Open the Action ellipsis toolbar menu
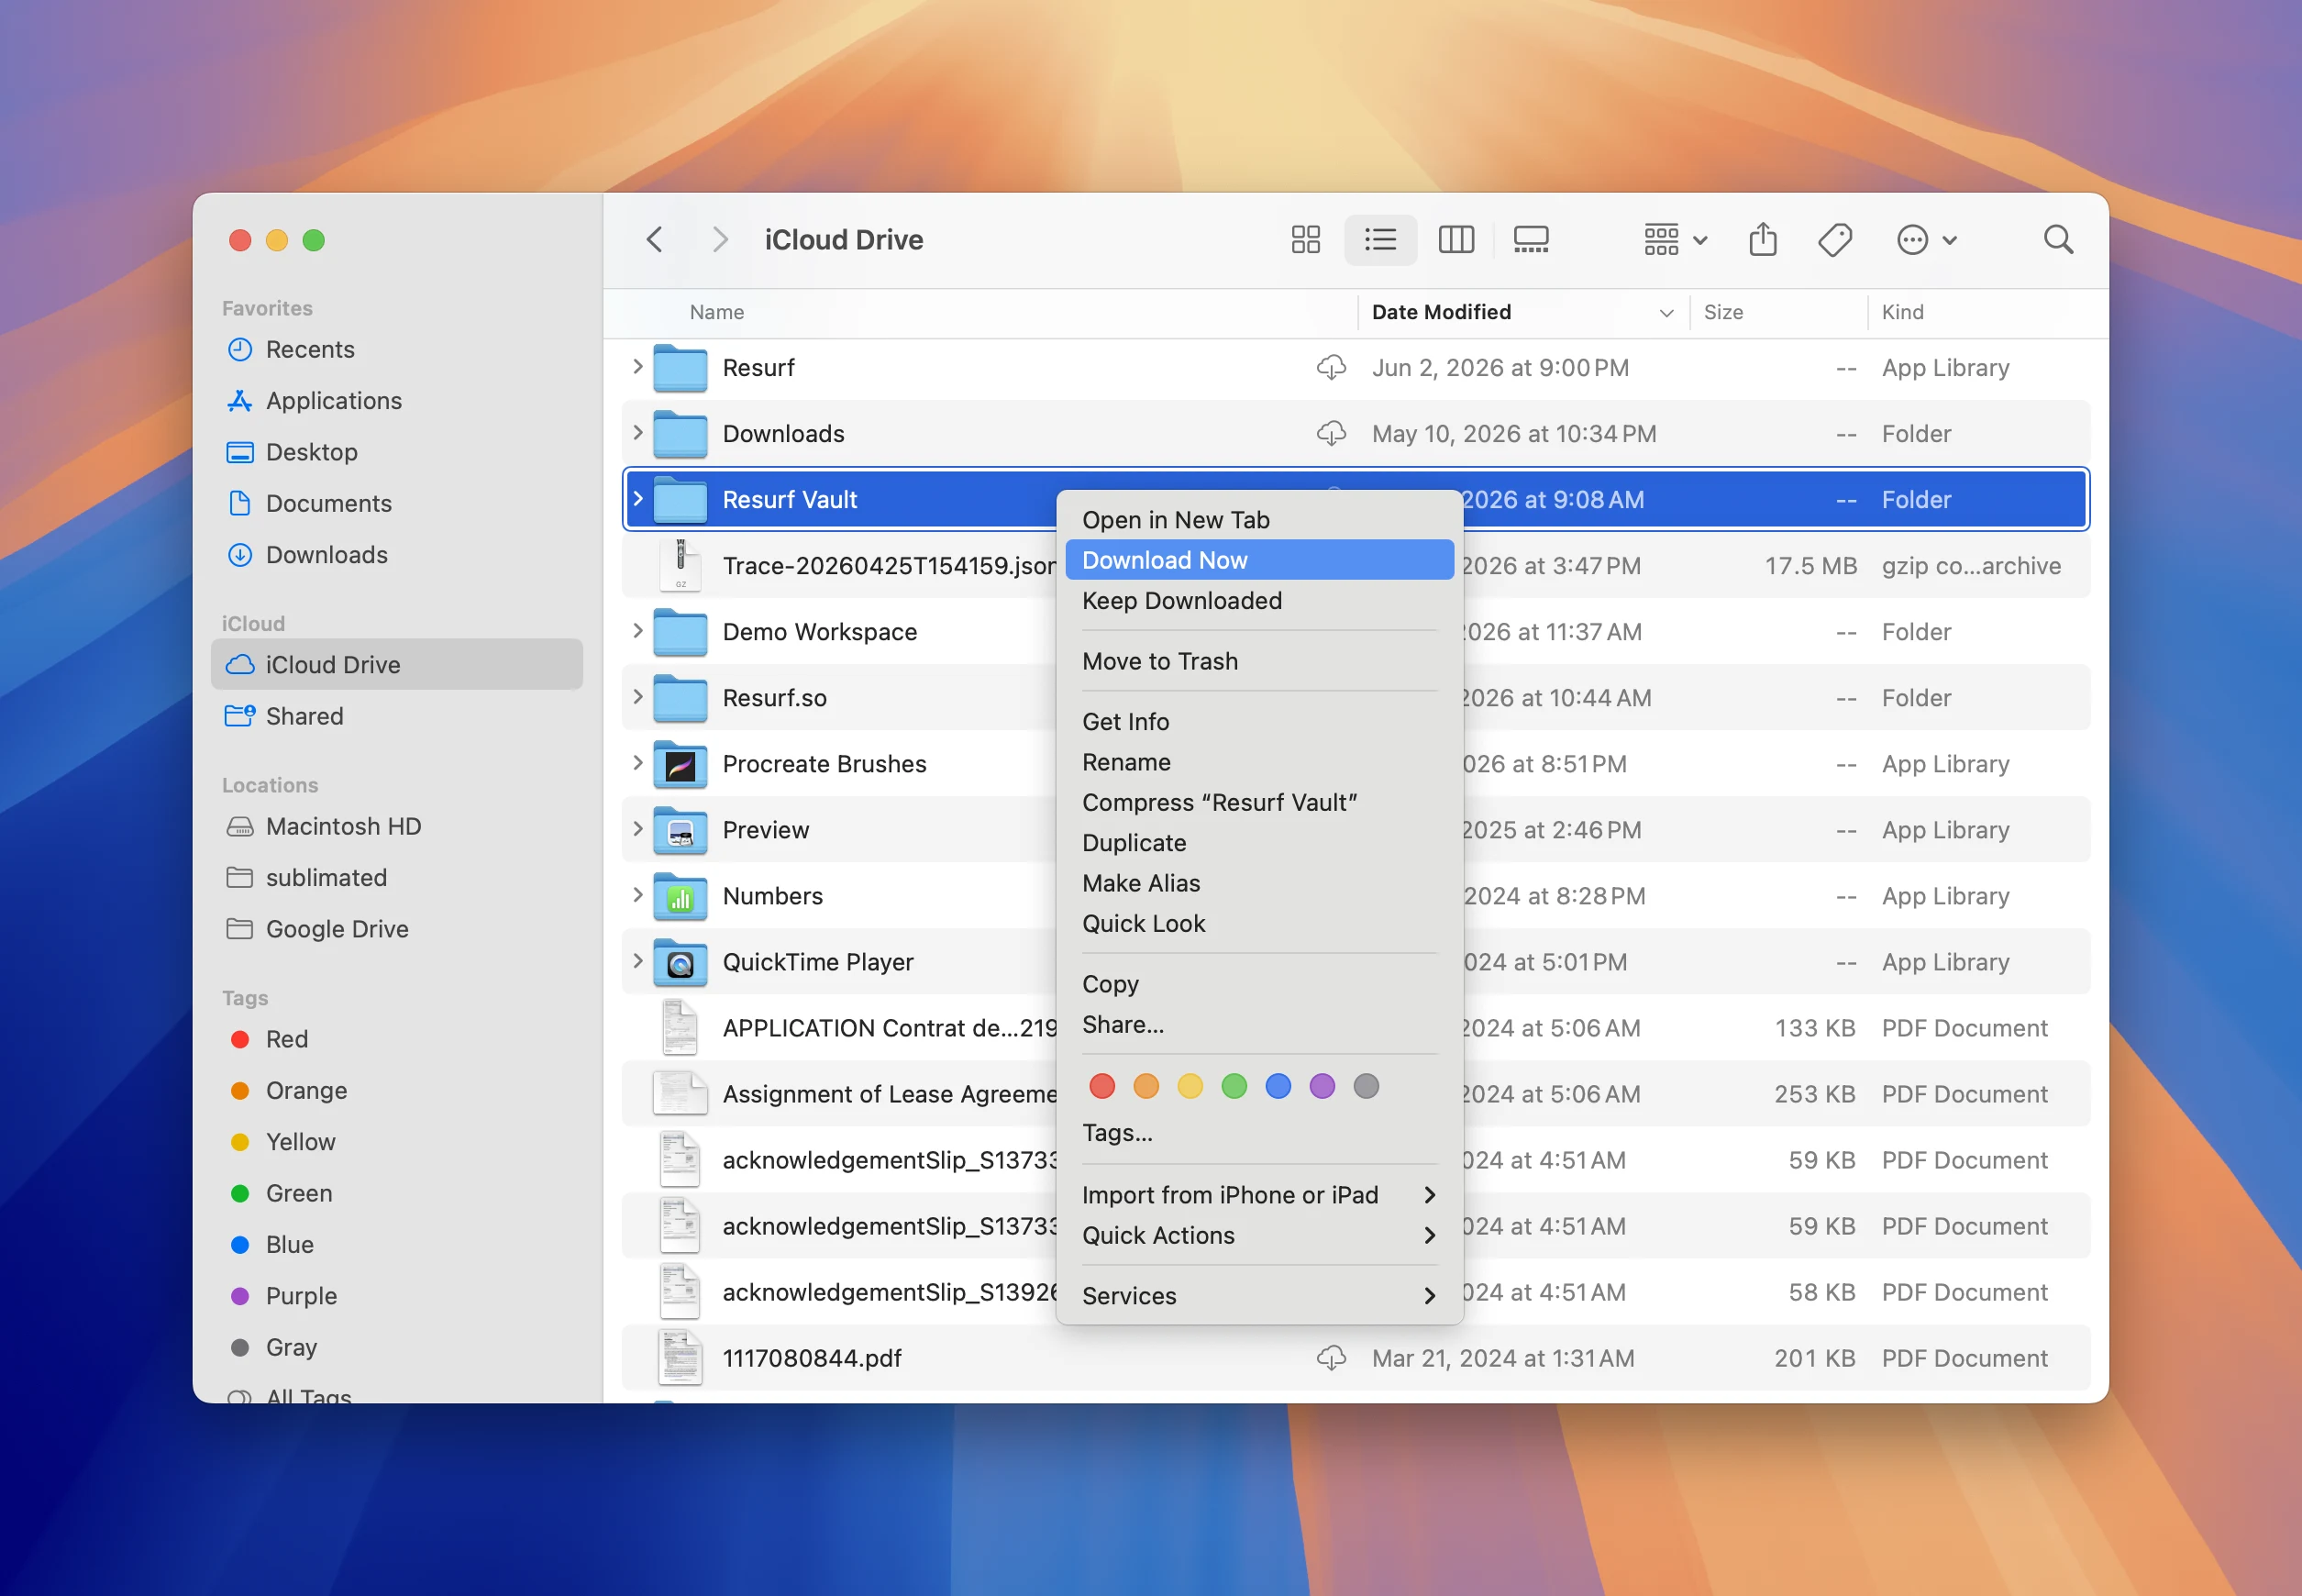Viewport: 2302px width, 1596px height. 1927,240
